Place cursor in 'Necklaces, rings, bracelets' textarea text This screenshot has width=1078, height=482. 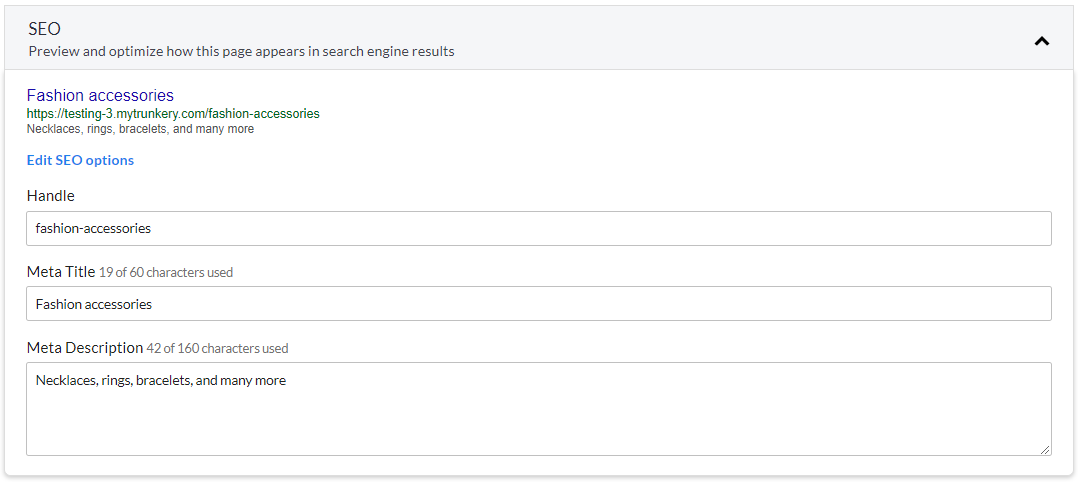click(x=161, y=380)
